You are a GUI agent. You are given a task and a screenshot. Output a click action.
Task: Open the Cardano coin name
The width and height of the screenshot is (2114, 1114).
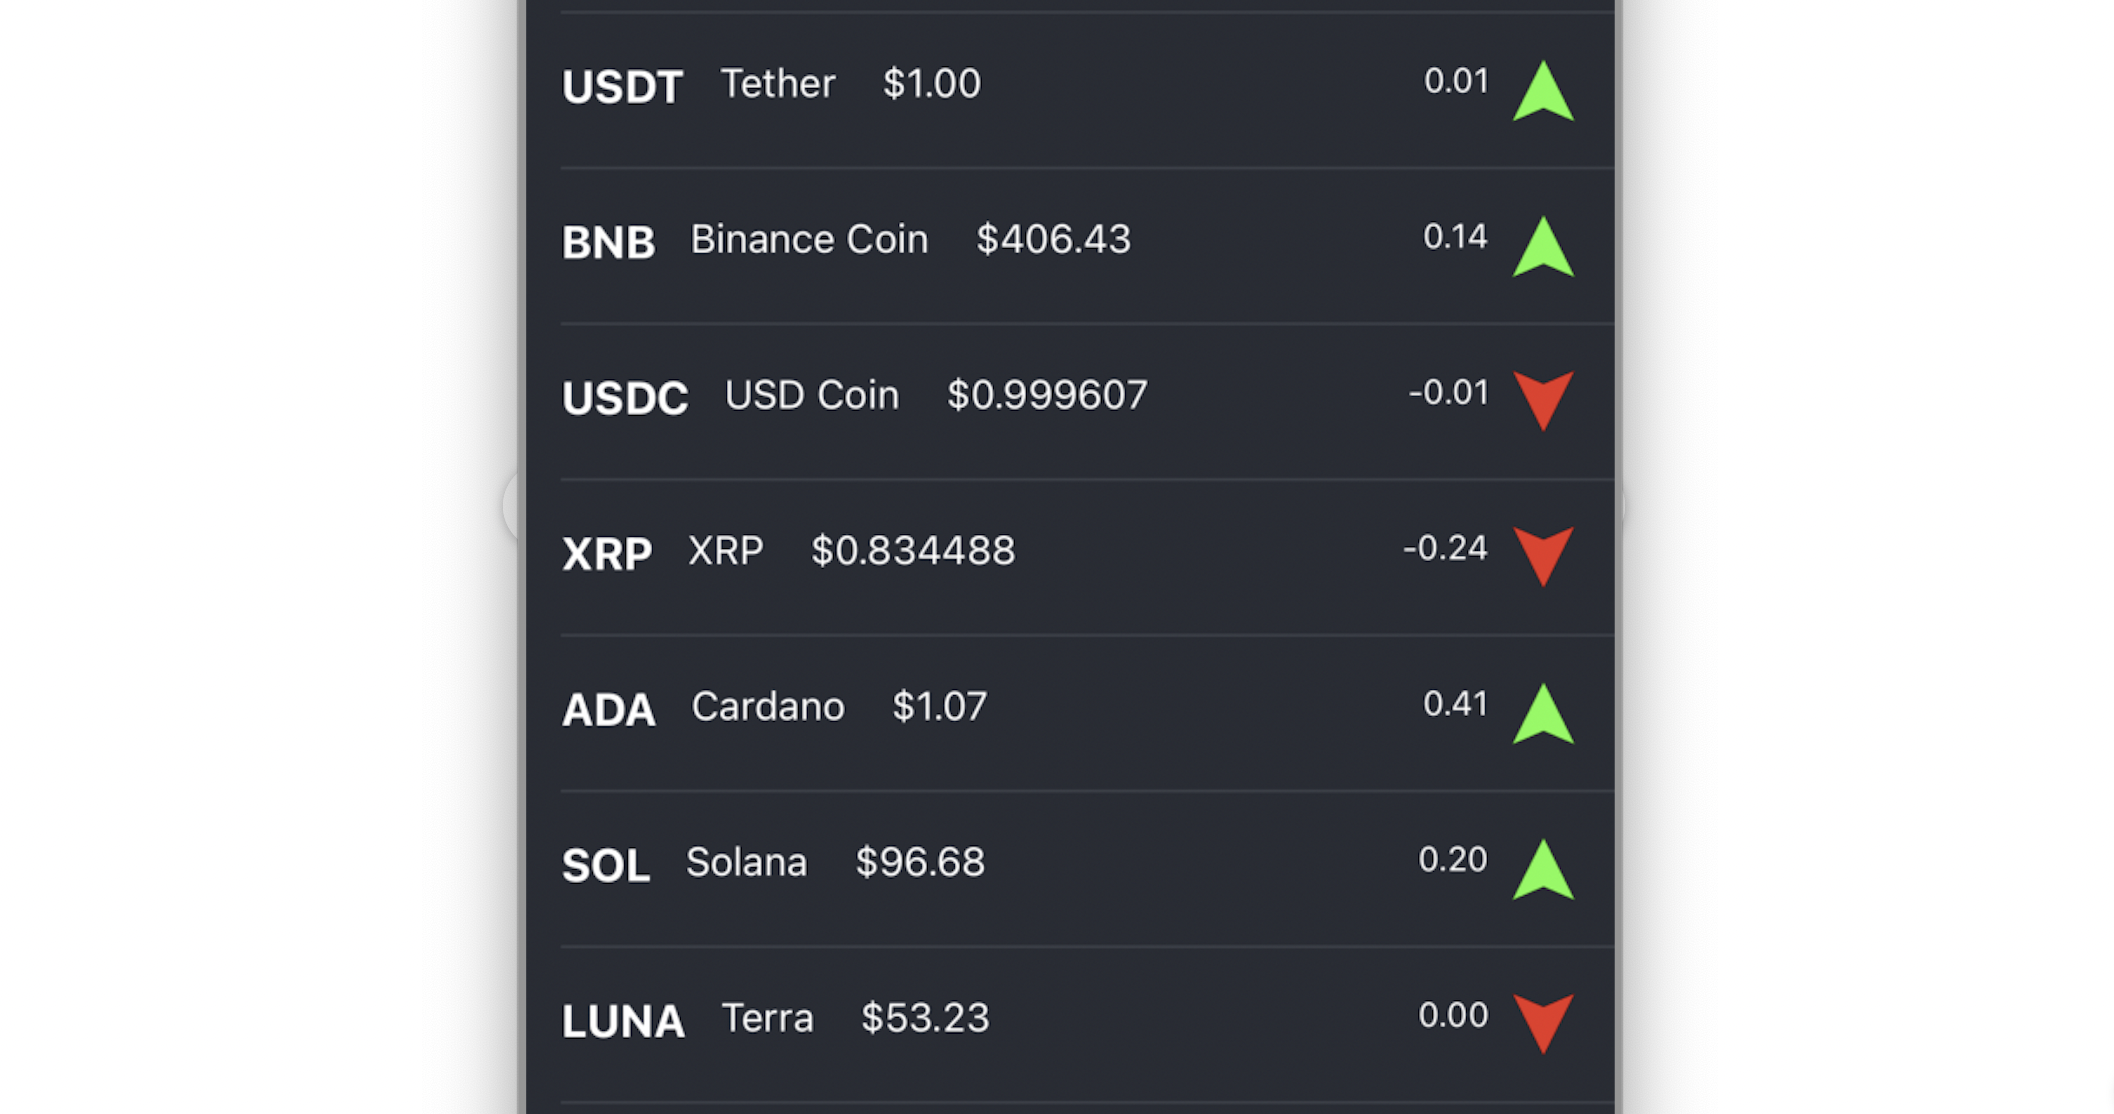pos(768,707)
